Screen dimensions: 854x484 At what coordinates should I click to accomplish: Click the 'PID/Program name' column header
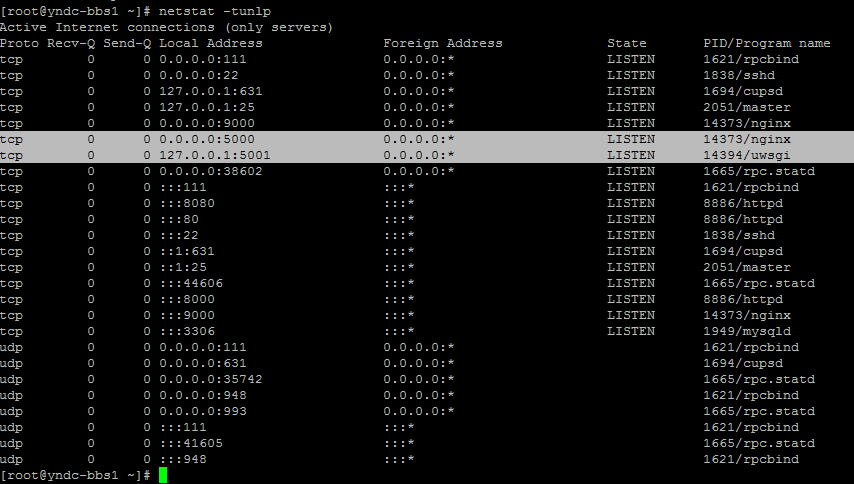click(x=767, y=43)
